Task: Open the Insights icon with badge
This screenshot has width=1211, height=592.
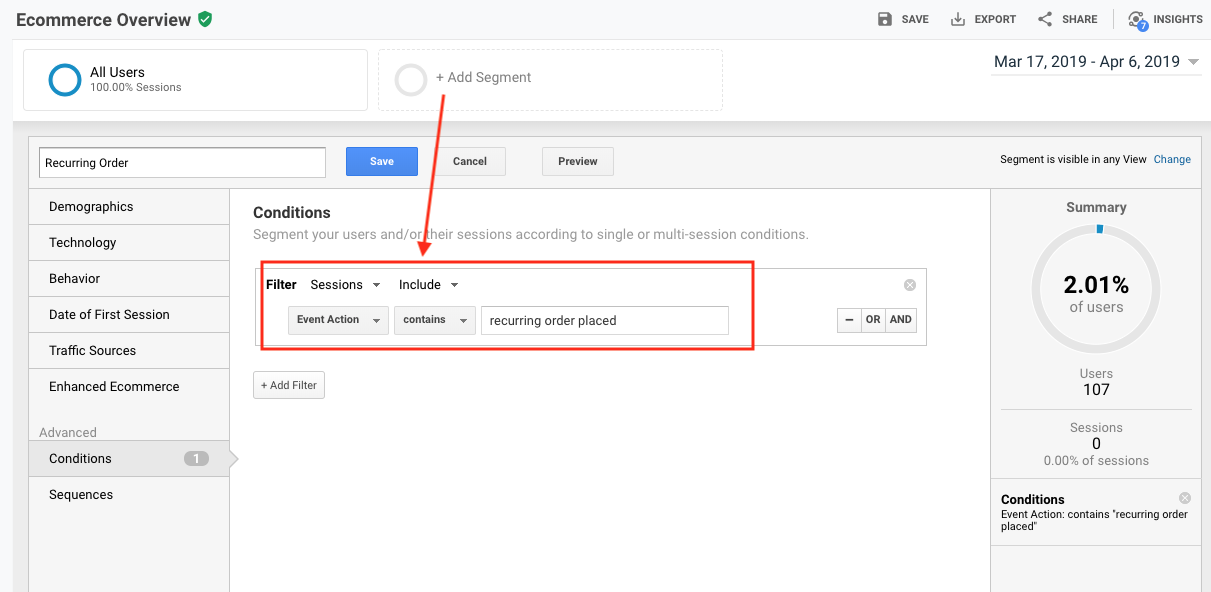Action: click(x=1137, y=20)
